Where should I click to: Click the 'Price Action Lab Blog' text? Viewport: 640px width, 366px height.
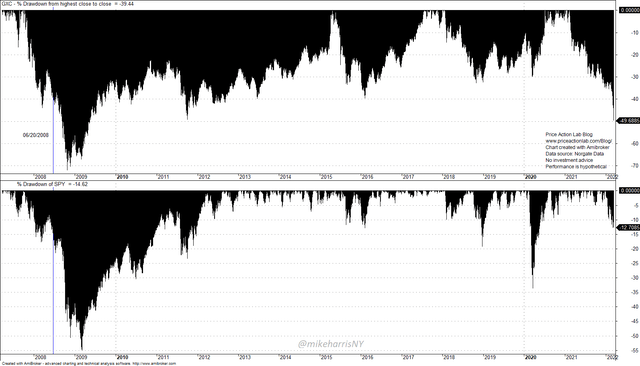(x=569, y=134)
